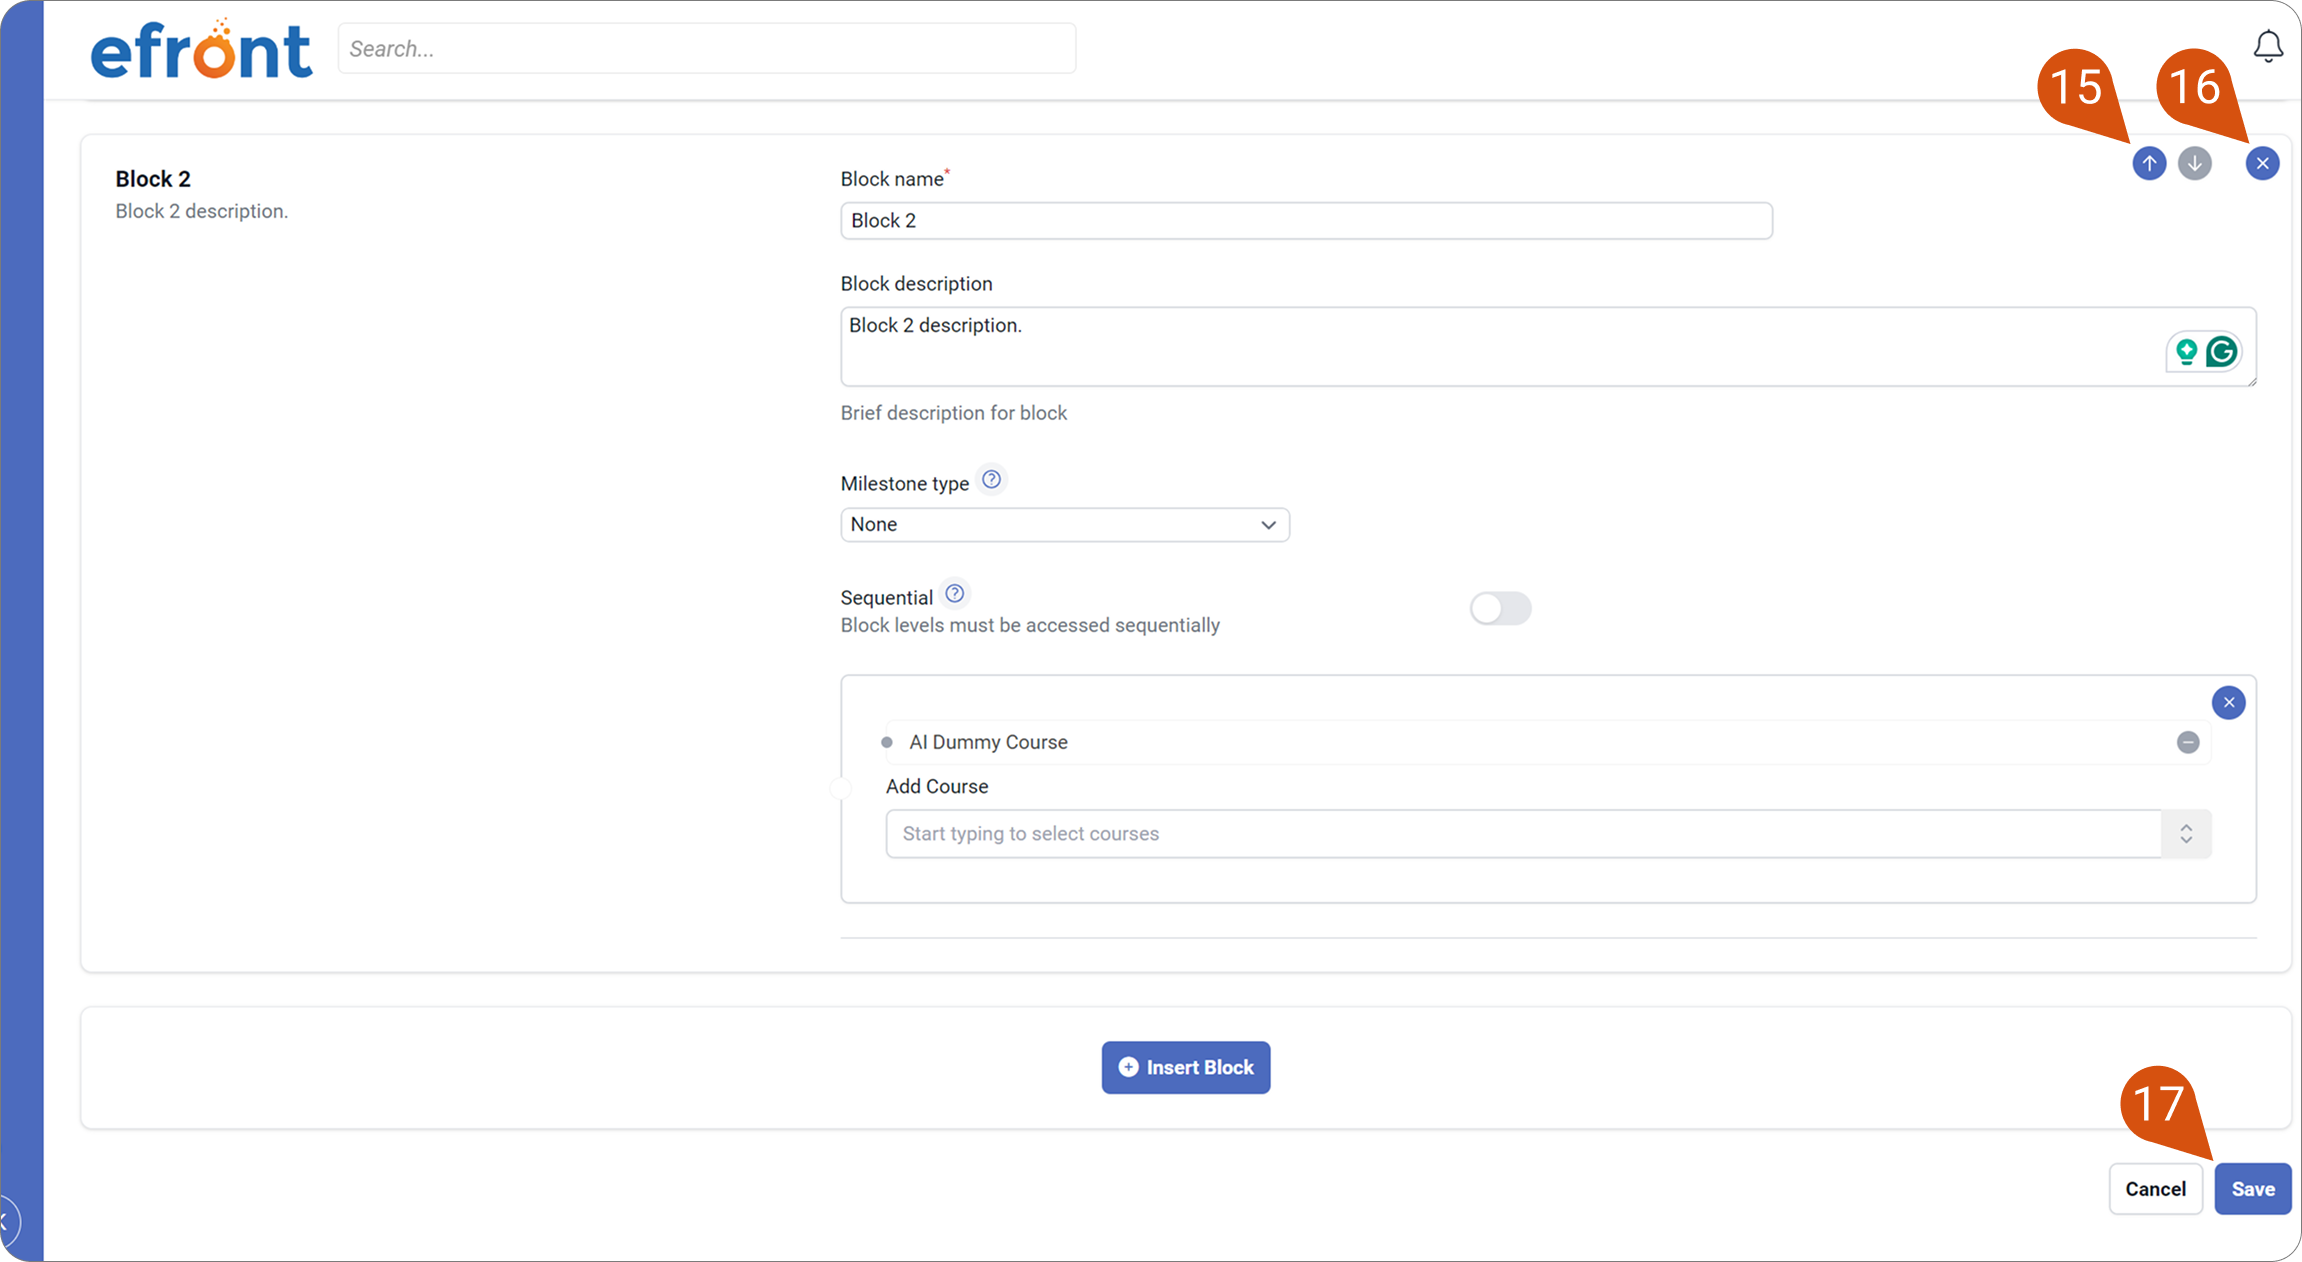Image resolution: width=2302 pixels, height=1262 pixels.
Task: Toggle the Sequential switch
Action: coord(1500,608)
